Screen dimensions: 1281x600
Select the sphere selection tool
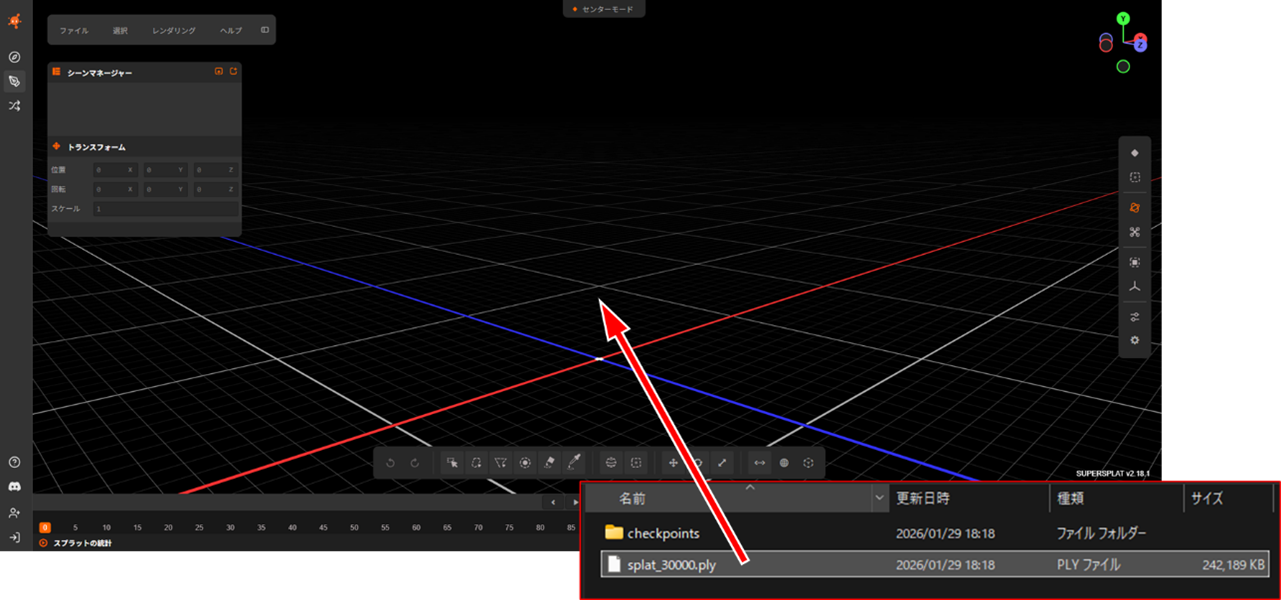pos(611,463)
